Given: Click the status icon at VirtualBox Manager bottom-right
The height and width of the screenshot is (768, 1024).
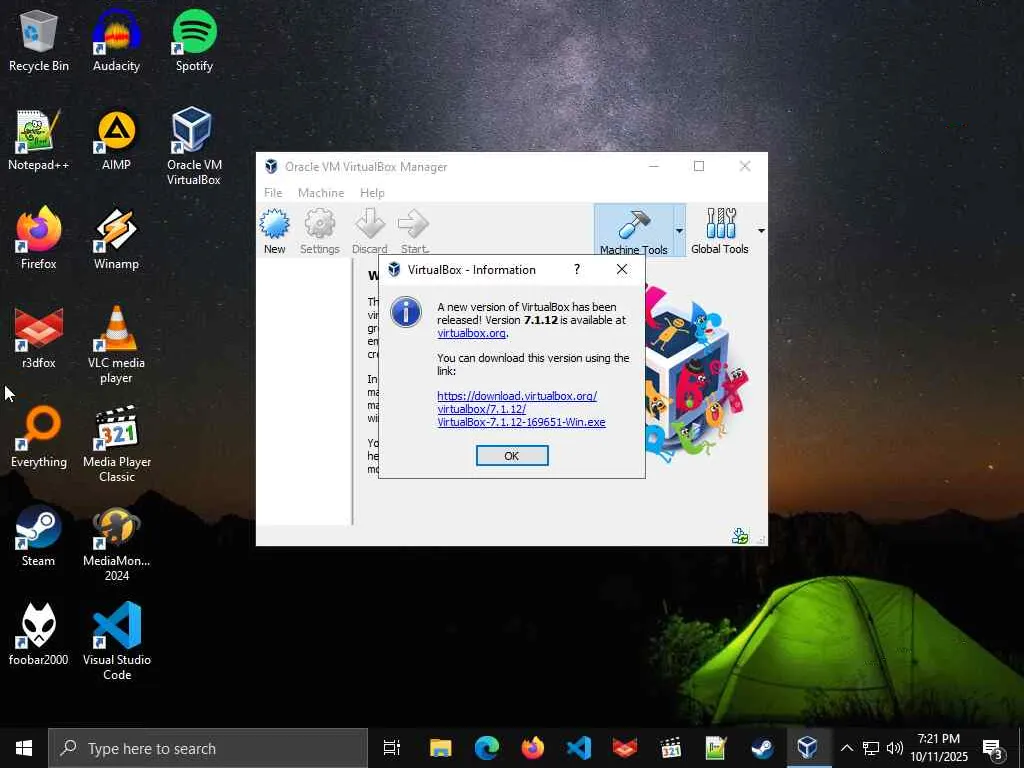Looking at the screenshot, I should pos(740,536).
